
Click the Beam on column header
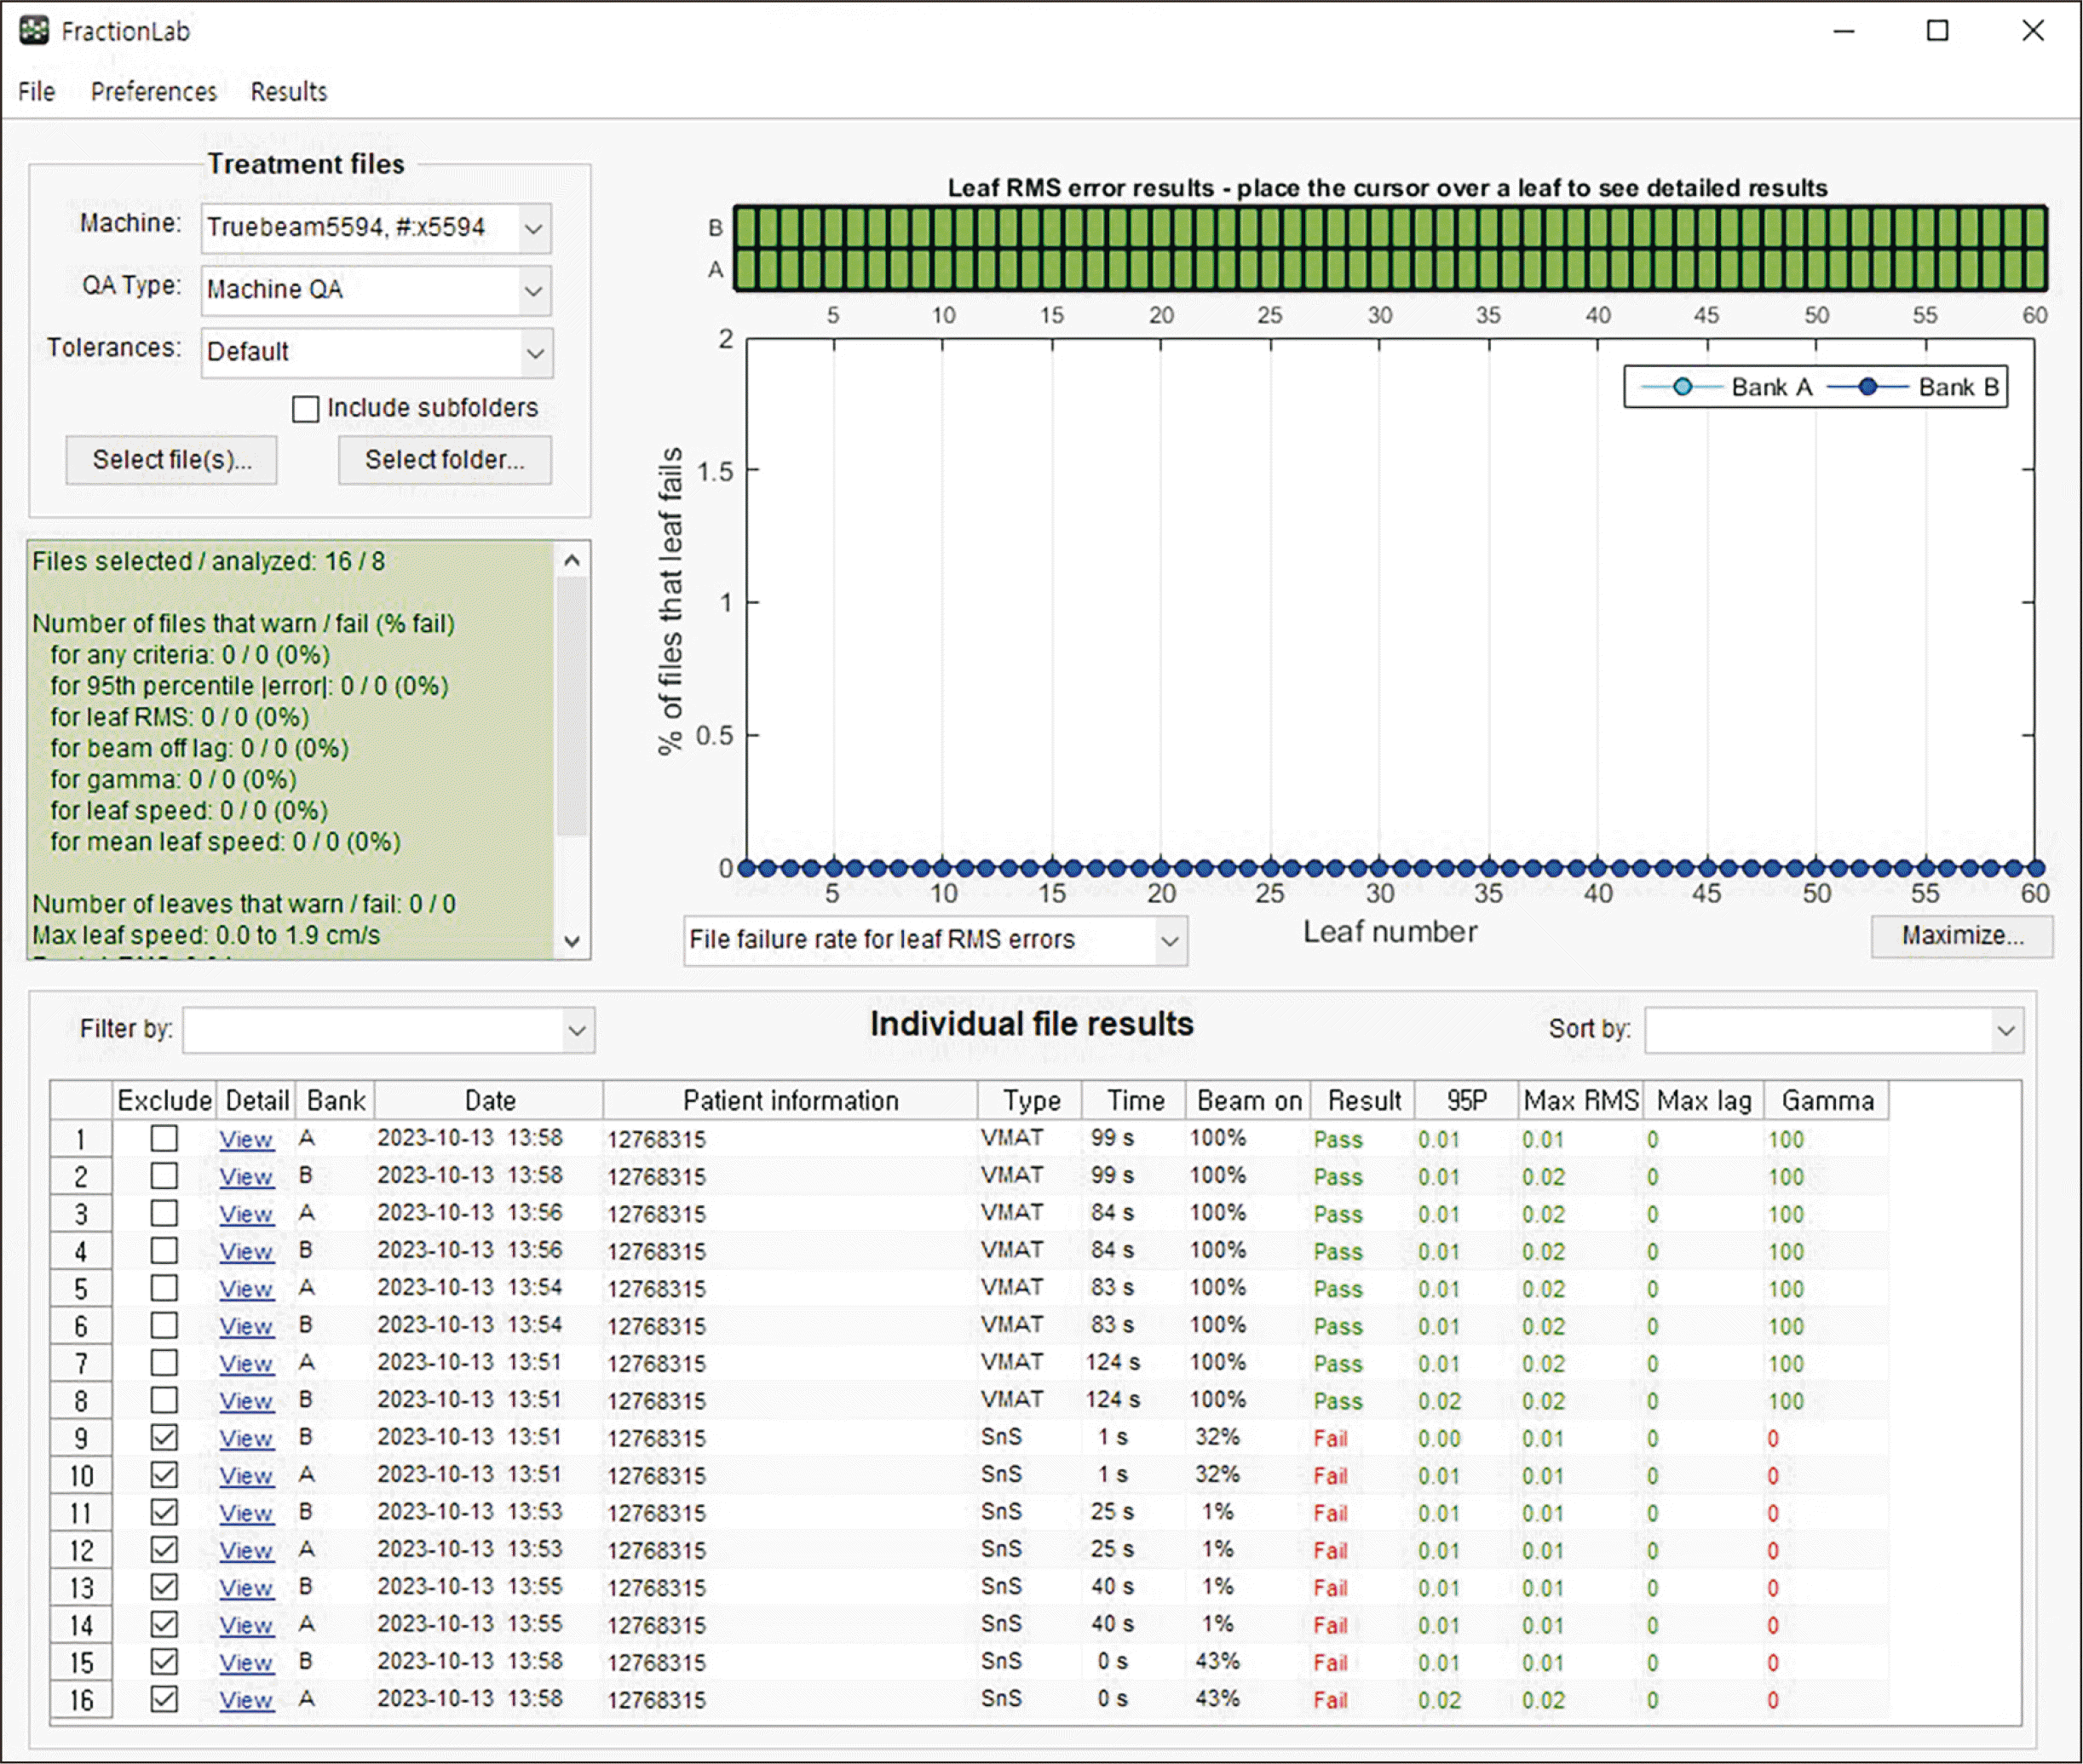pyautogui.click(x=1249, y=1100)
